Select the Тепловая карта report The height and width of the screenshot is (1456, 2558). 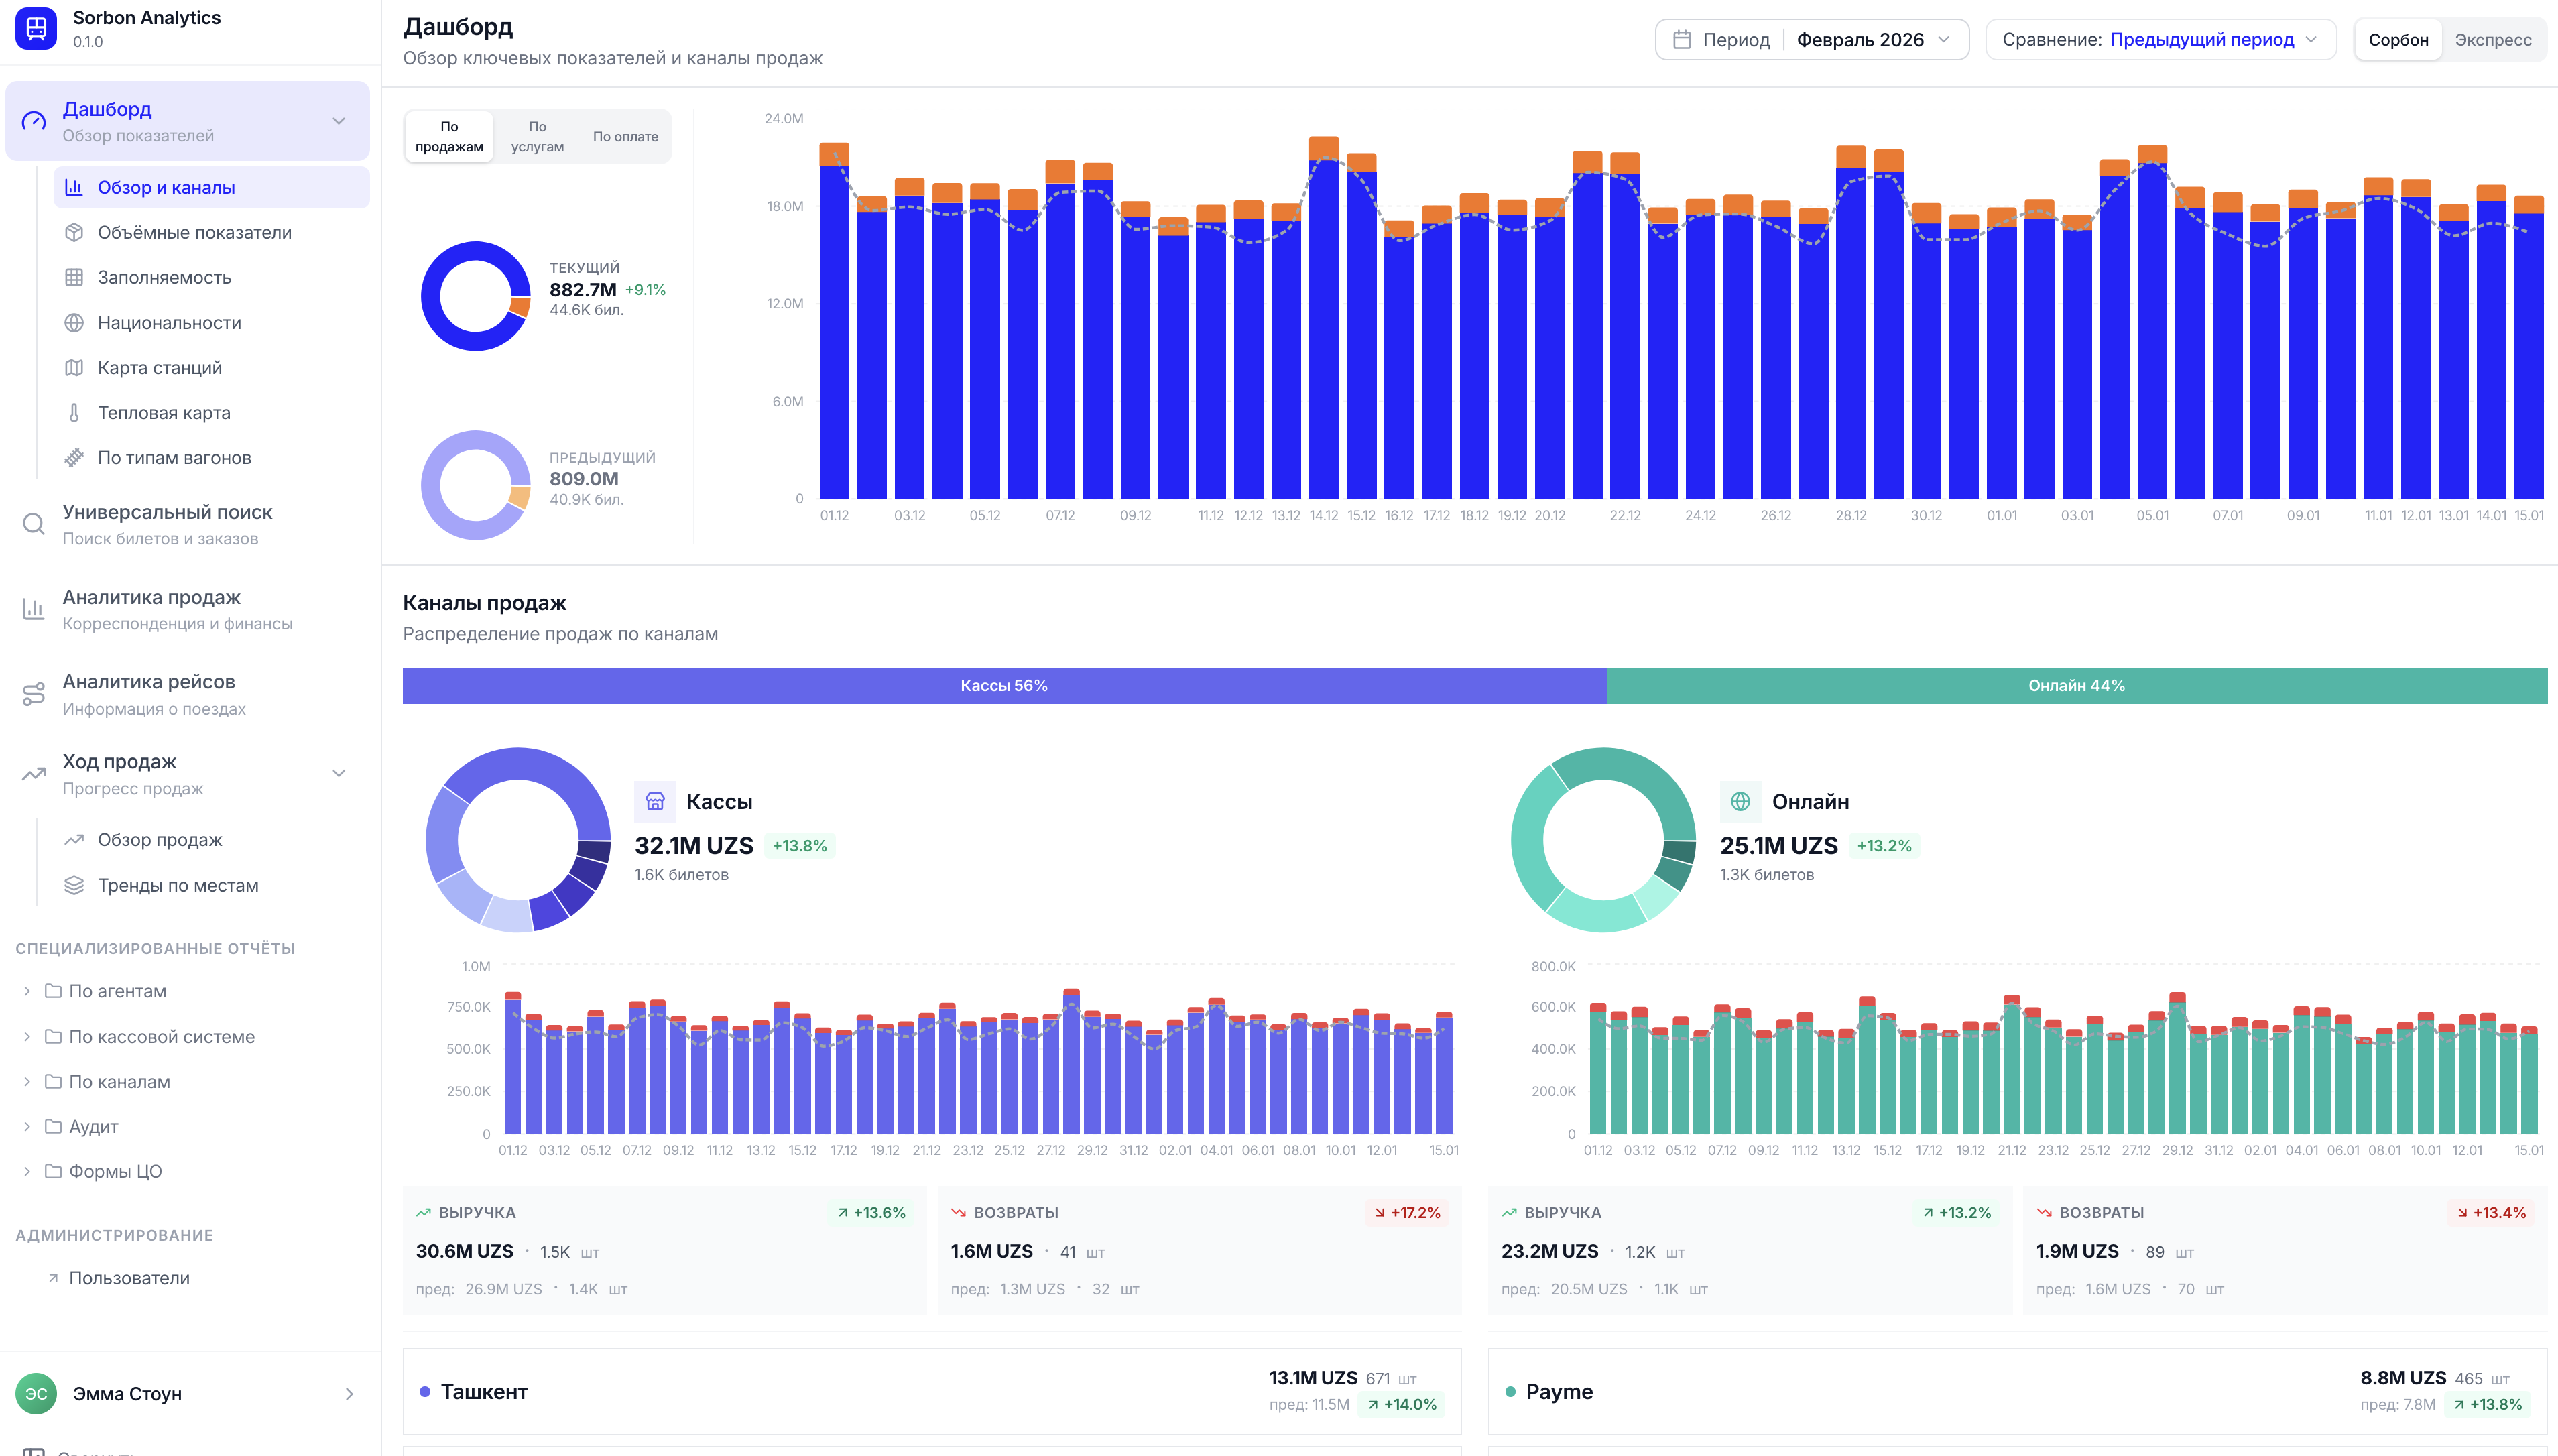click(x=163, y=412)
